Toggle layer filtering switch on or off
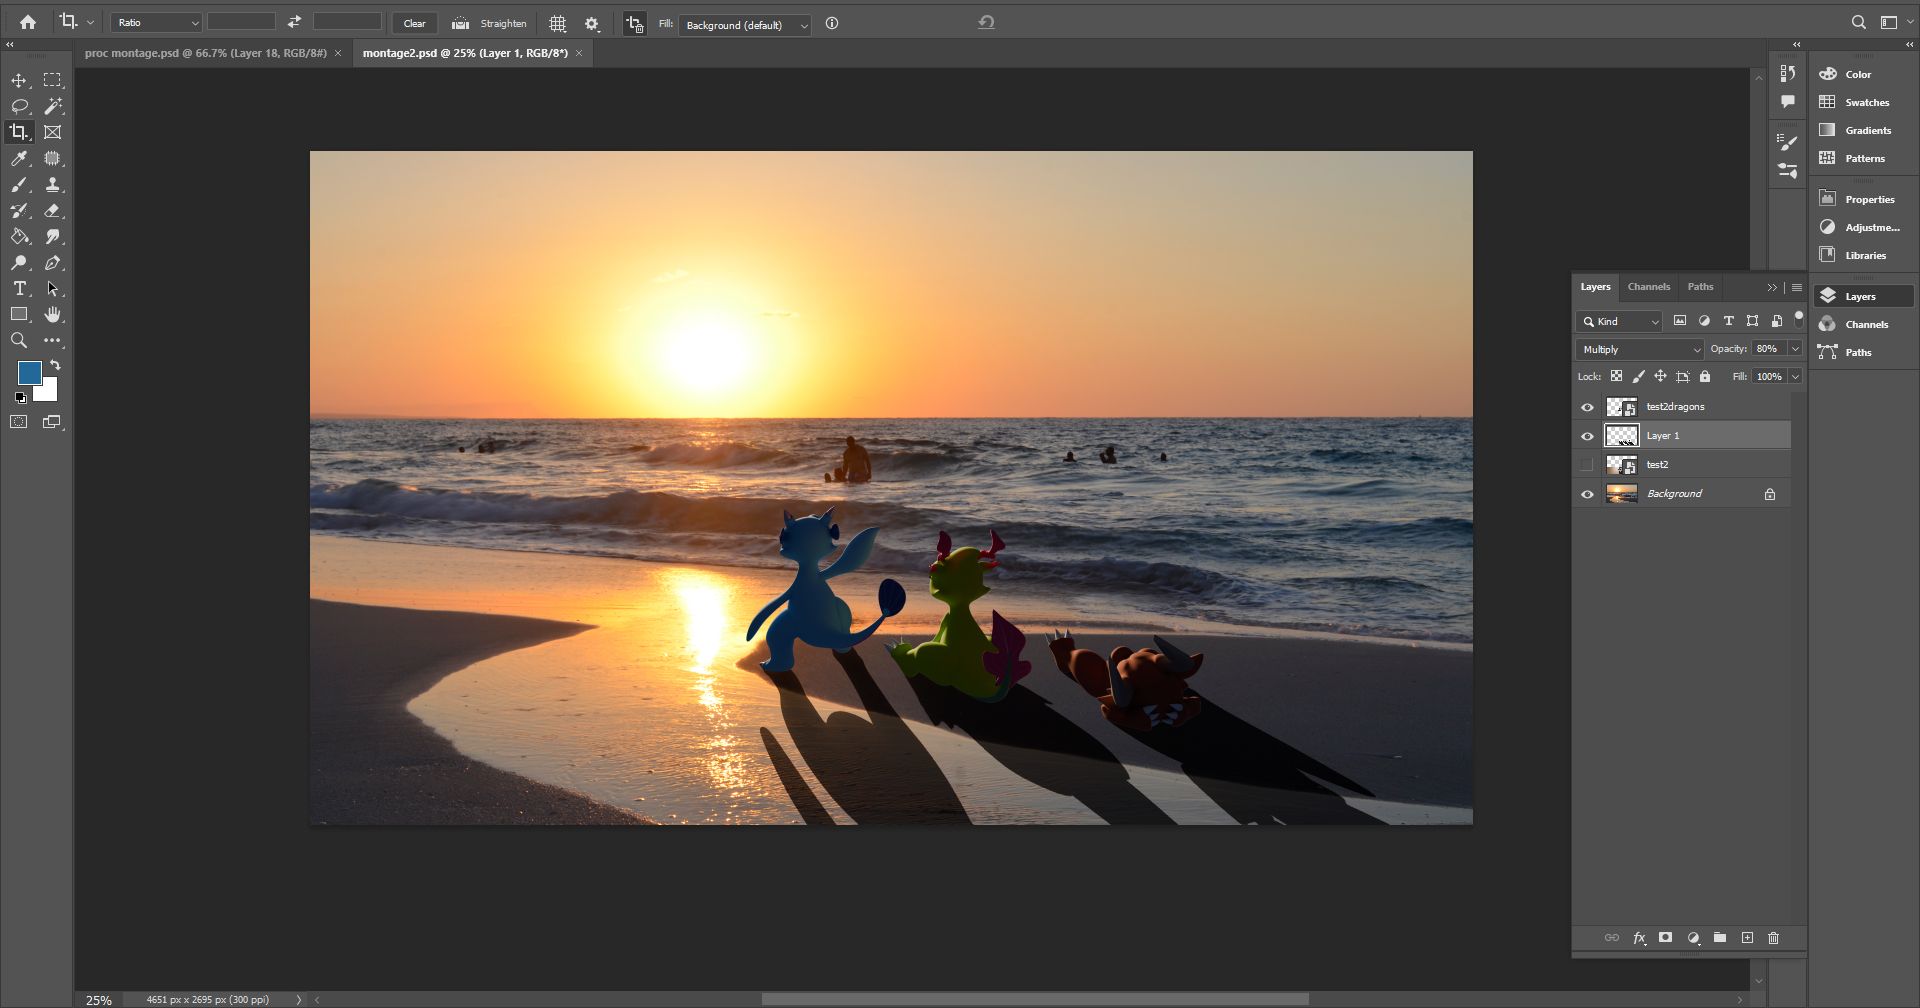Viewport: 1920px width, 1008px height. click(x=1798, y=320)
